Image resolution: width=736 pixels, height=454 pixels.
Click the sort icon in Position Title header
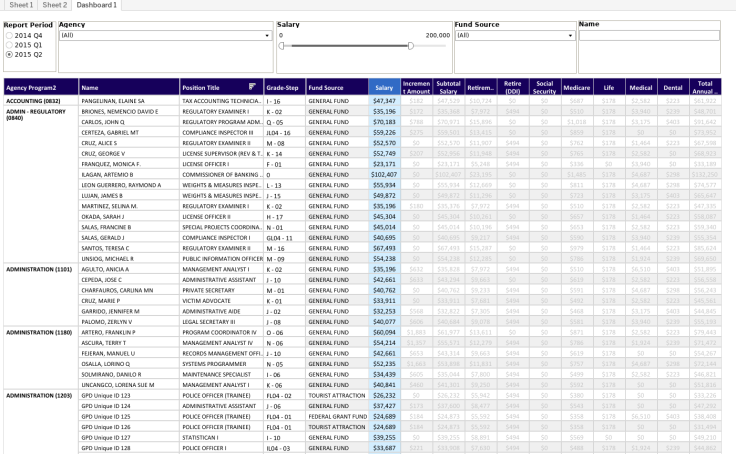point(252,87)
